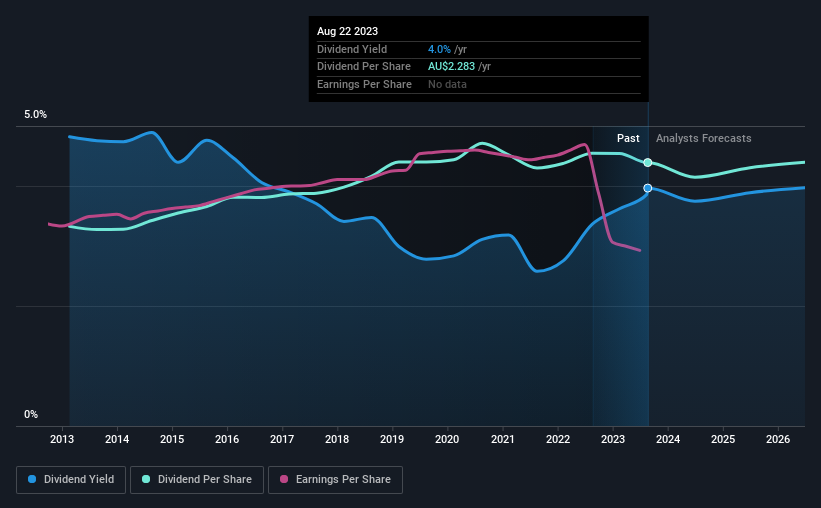Click the 2019 x-axis year label

(392, 439)
